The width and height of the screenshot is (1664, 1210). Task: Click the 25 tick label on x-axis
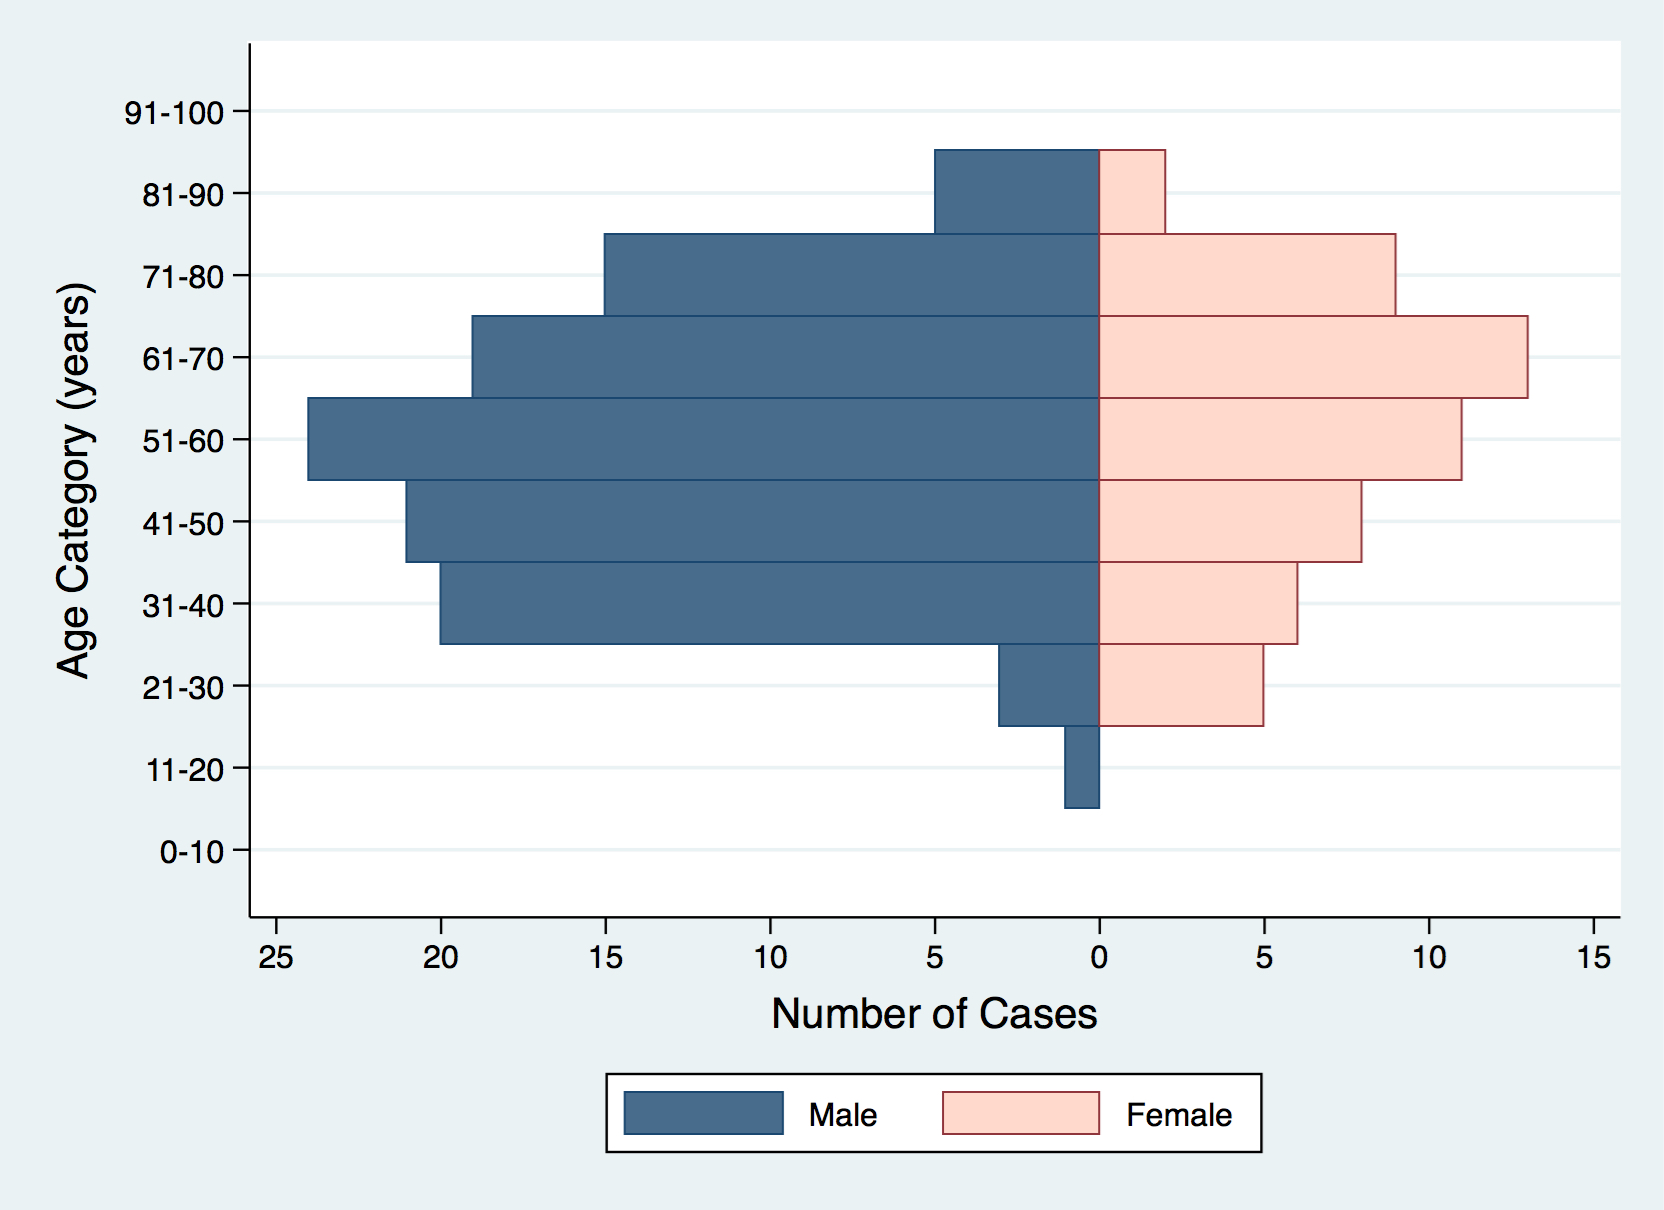coord(276,957)
